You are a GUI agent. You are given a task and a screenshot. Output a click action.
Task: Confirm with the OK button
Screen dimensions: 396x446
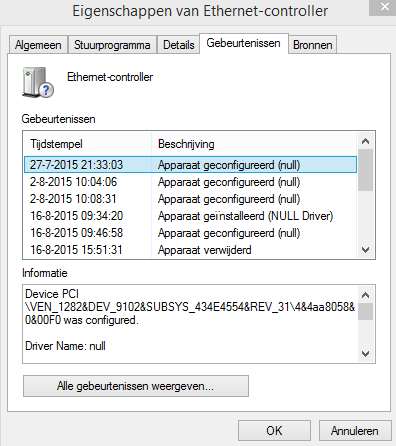(274, 431)
